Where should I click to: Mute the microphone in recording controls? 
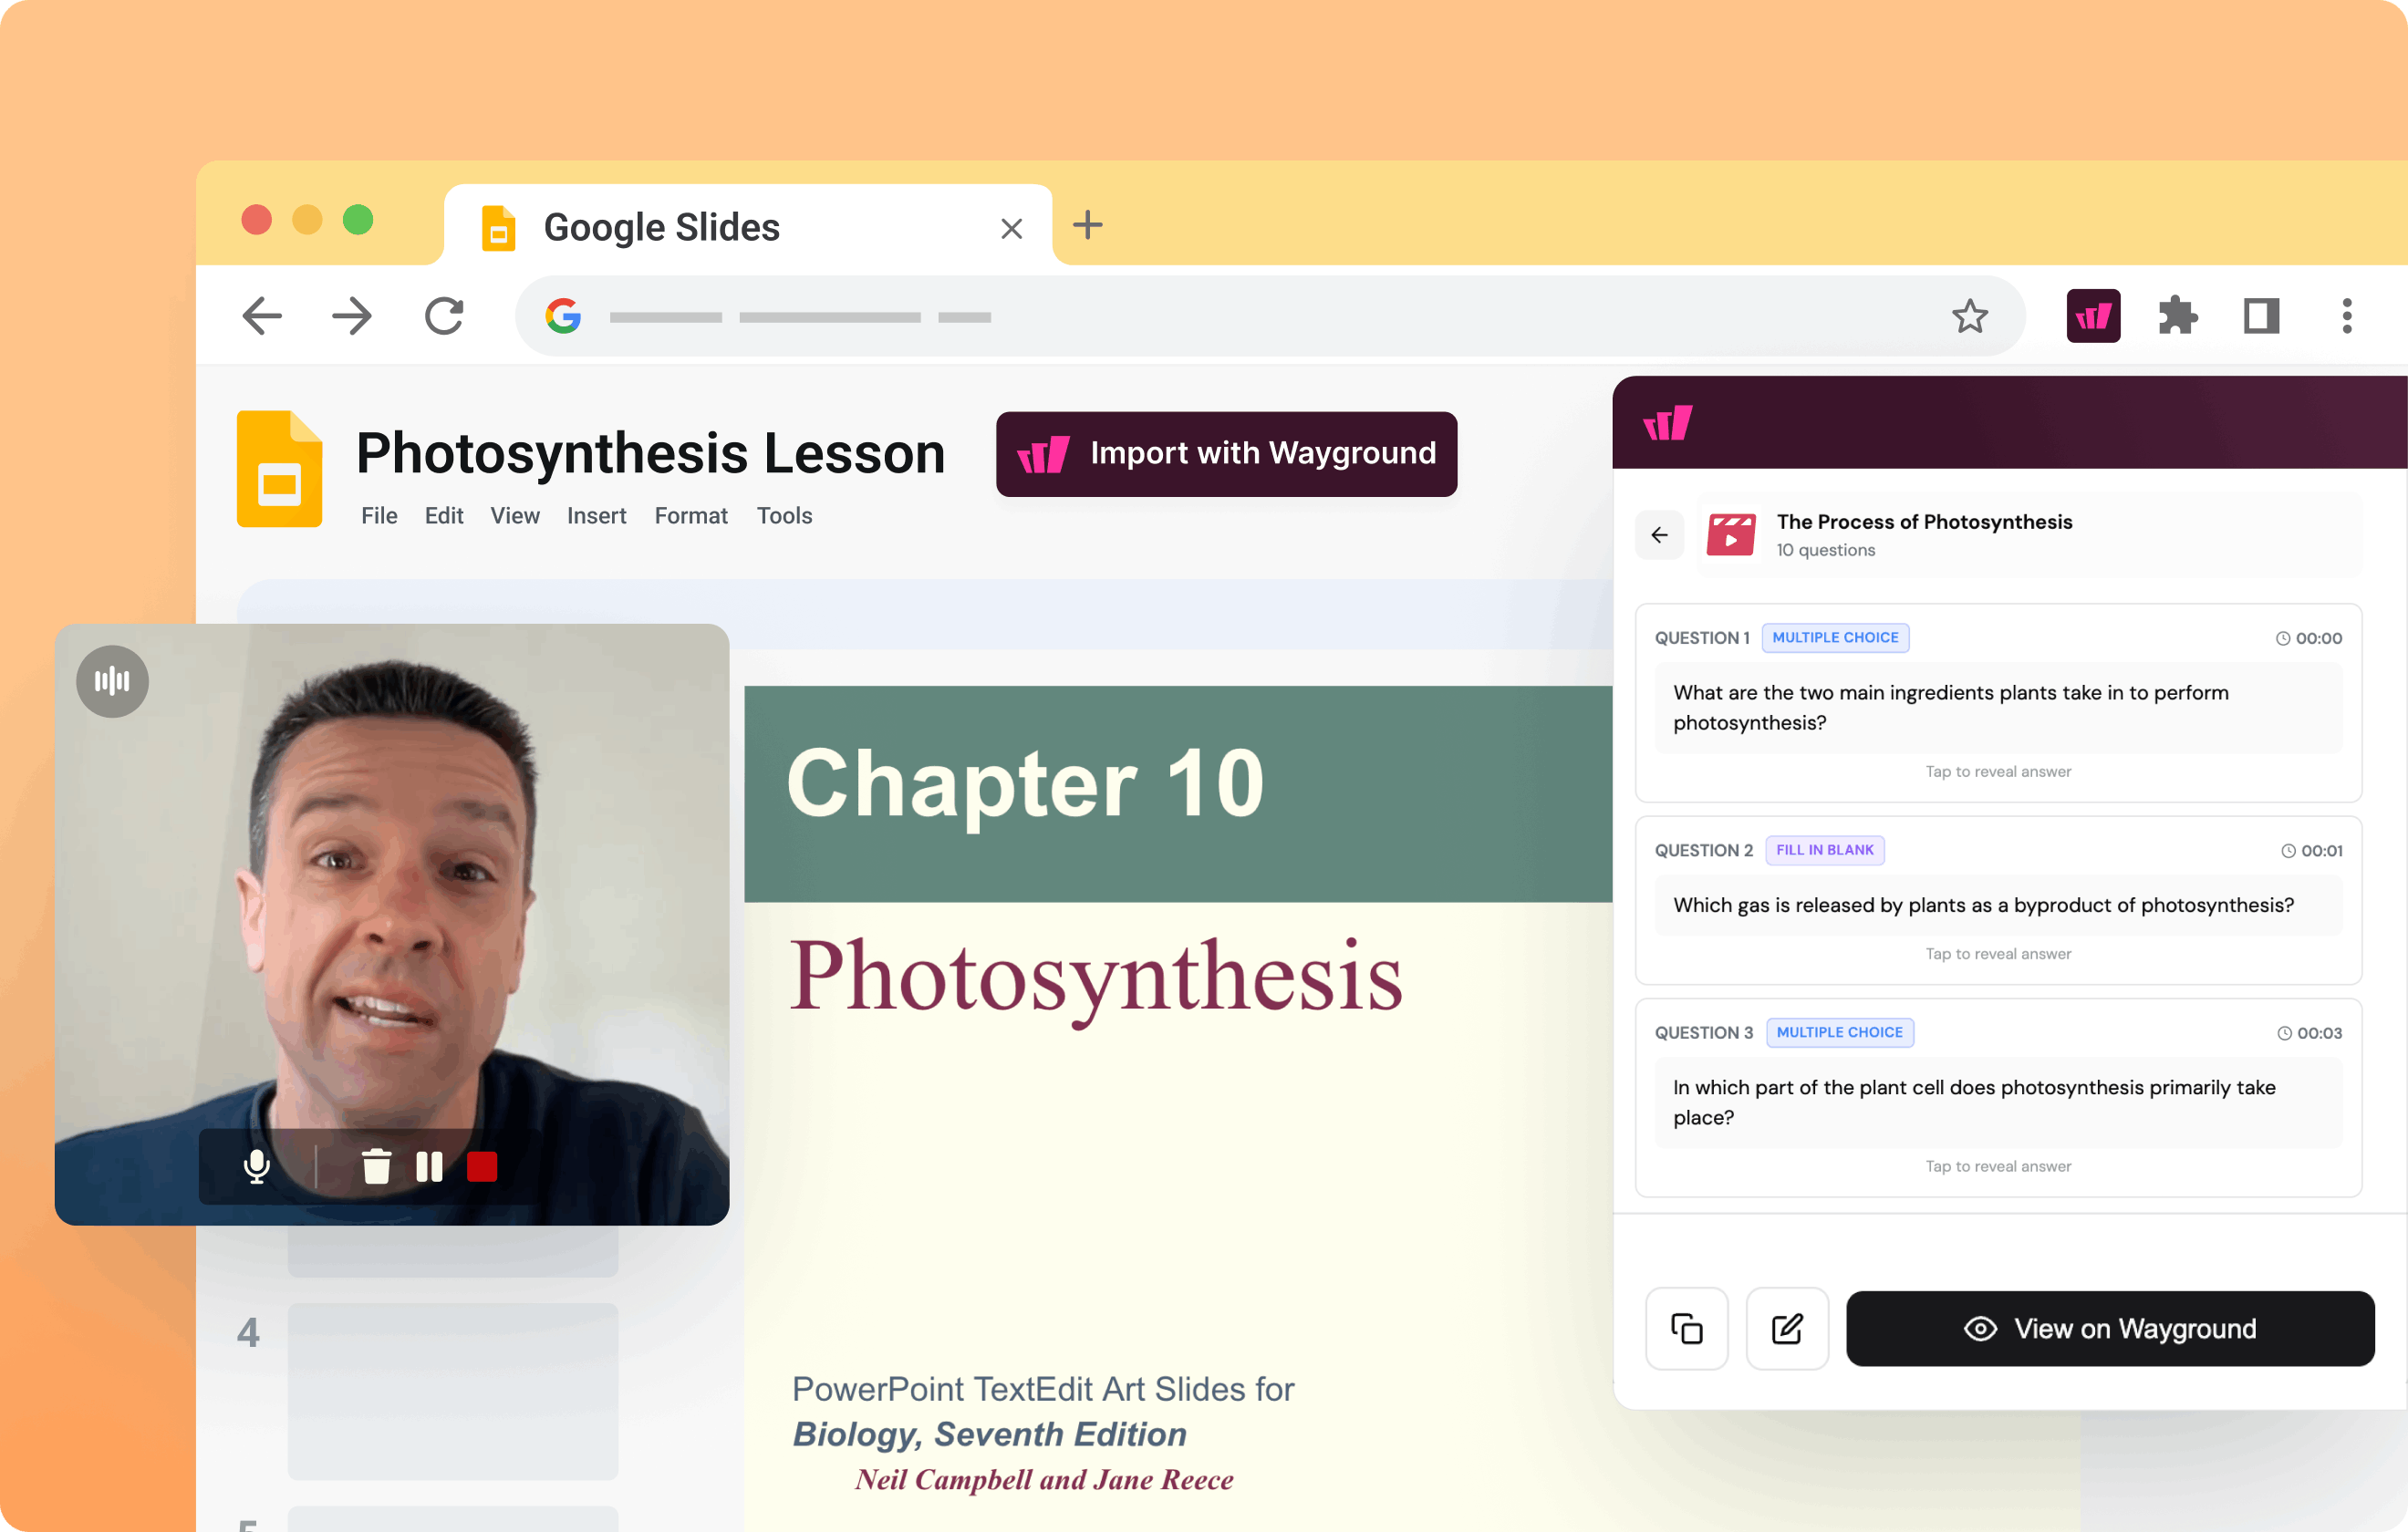coord(257,1166)
